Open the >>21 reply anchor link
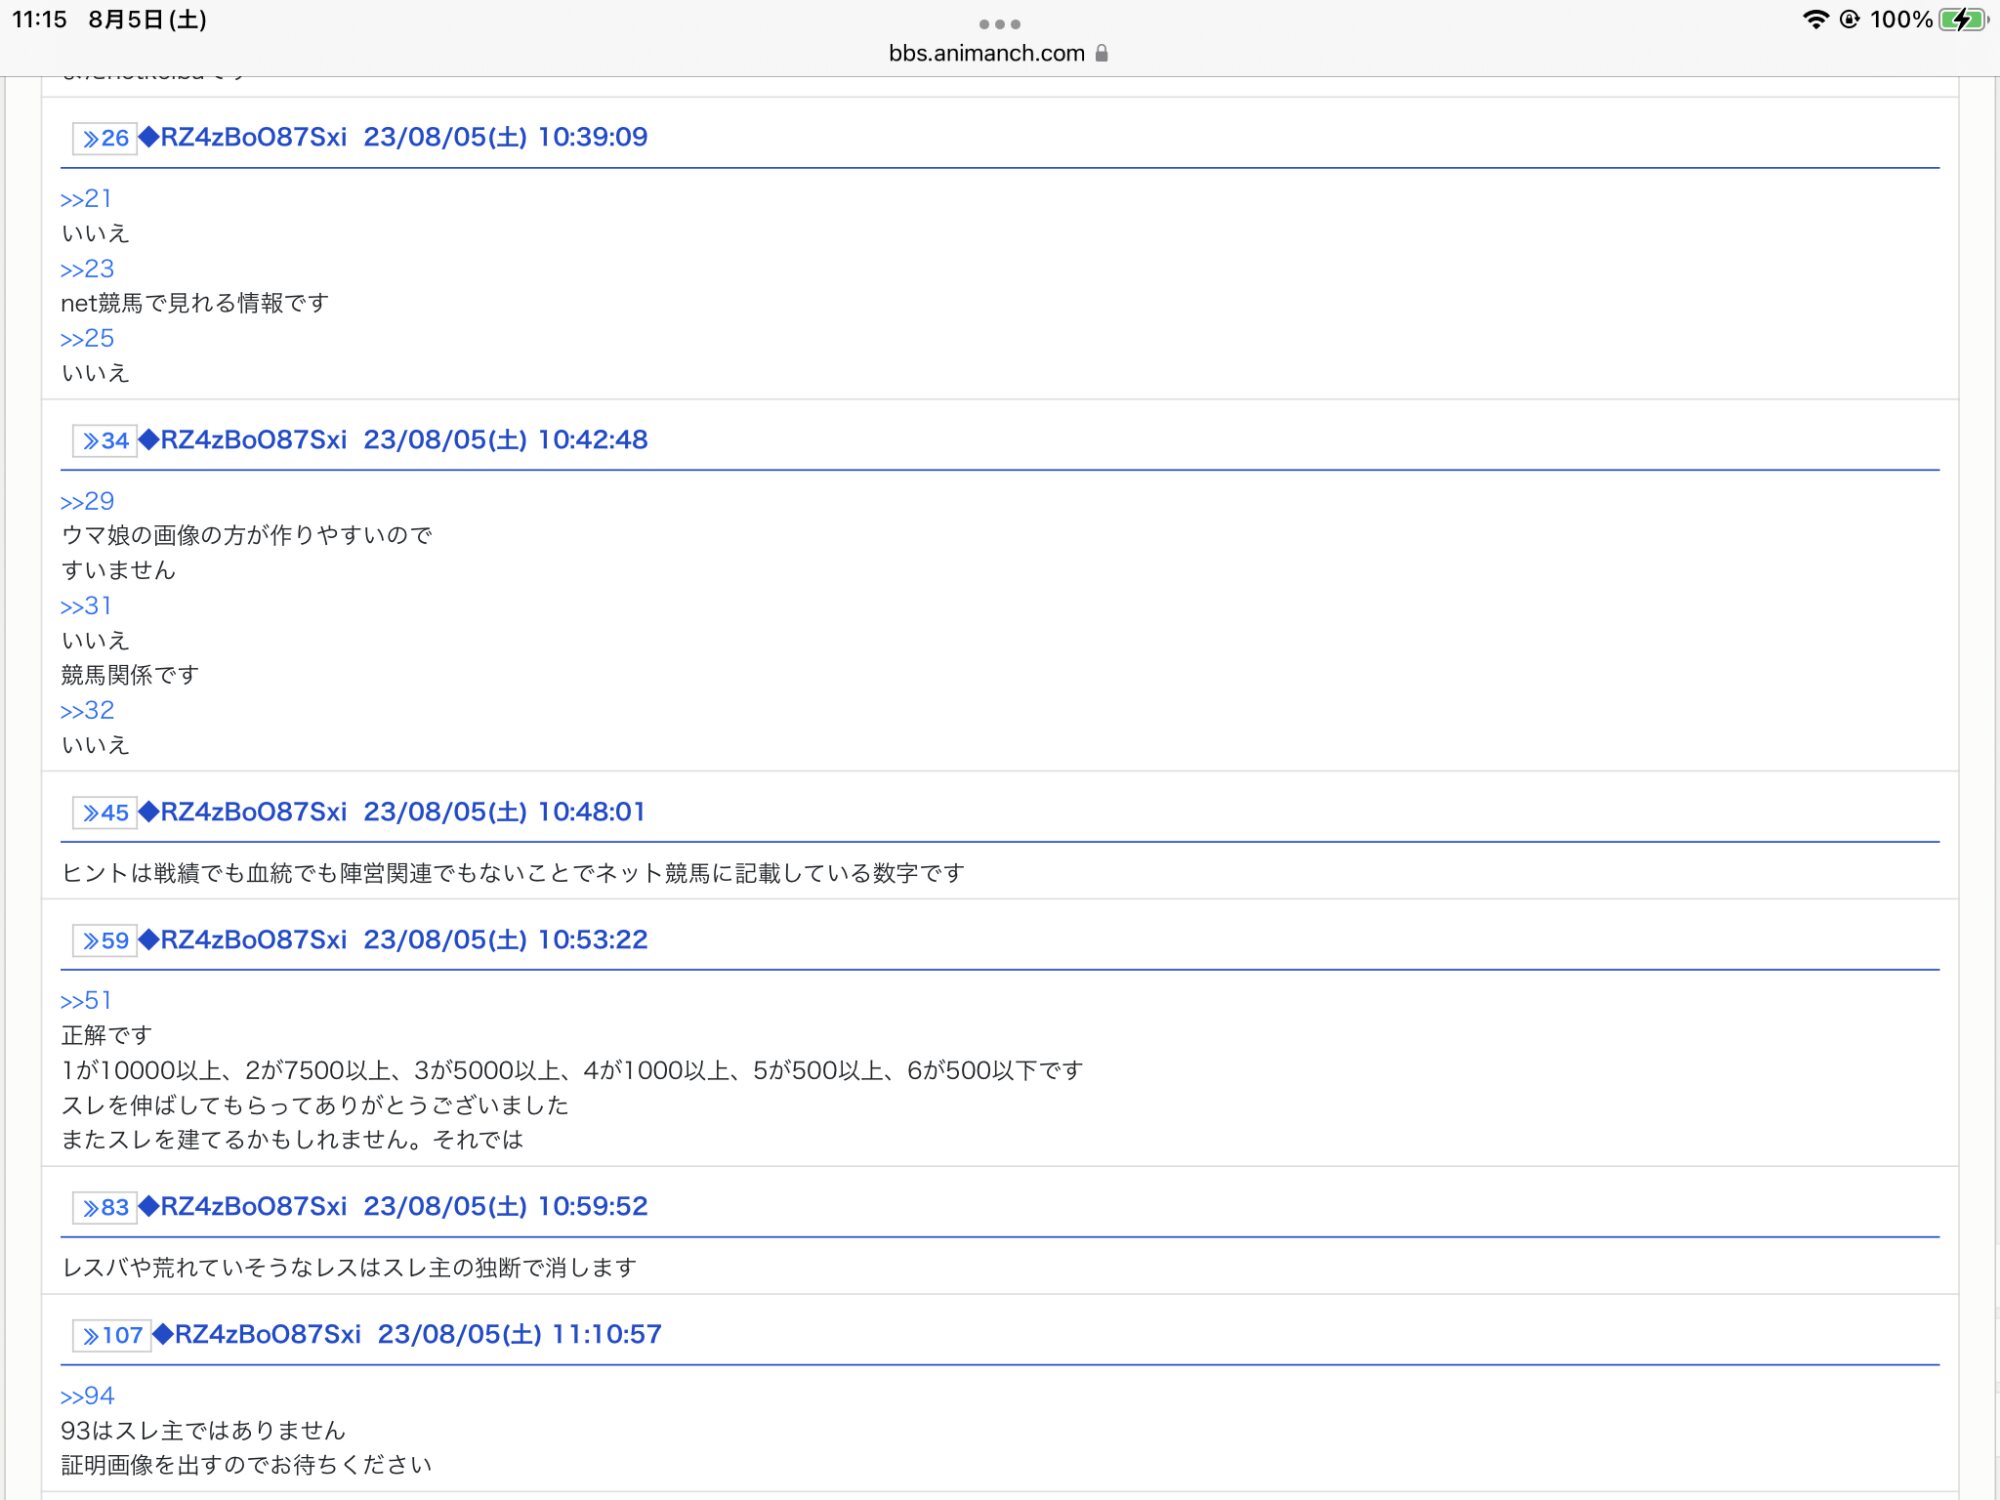This screenshot has height=1500, width=2000. click(86, 200)
